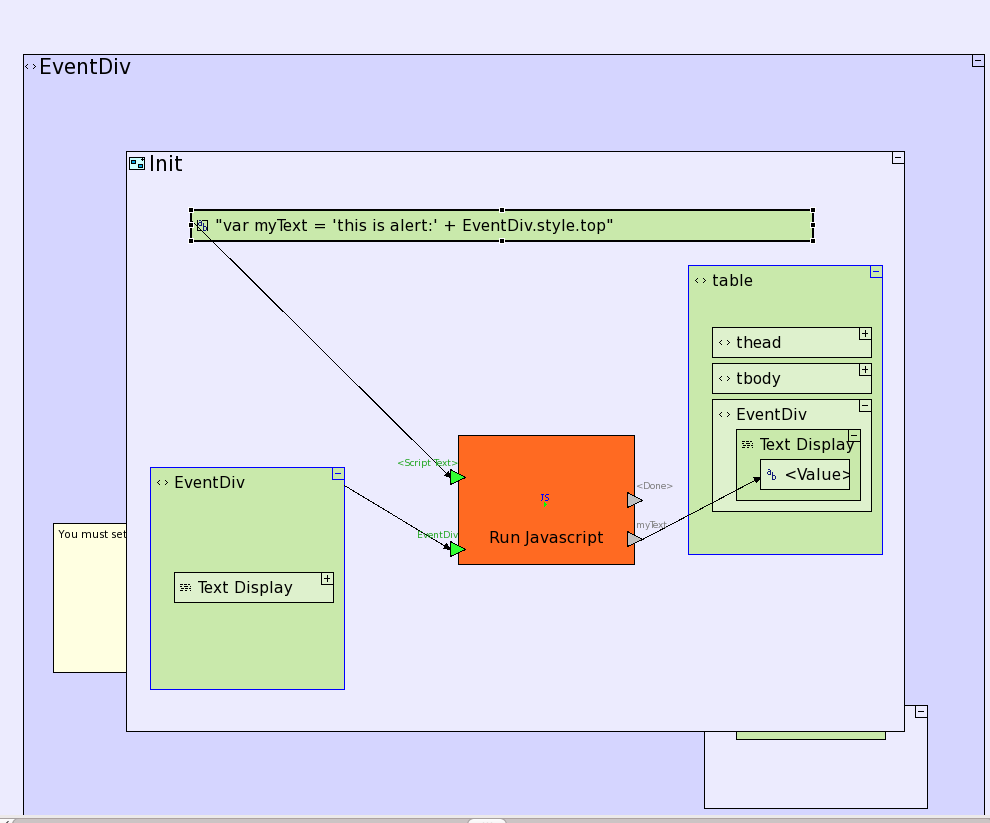Click the <Value> node's ab icon
This screenshot has width=990, height=823.
[771, 475]
